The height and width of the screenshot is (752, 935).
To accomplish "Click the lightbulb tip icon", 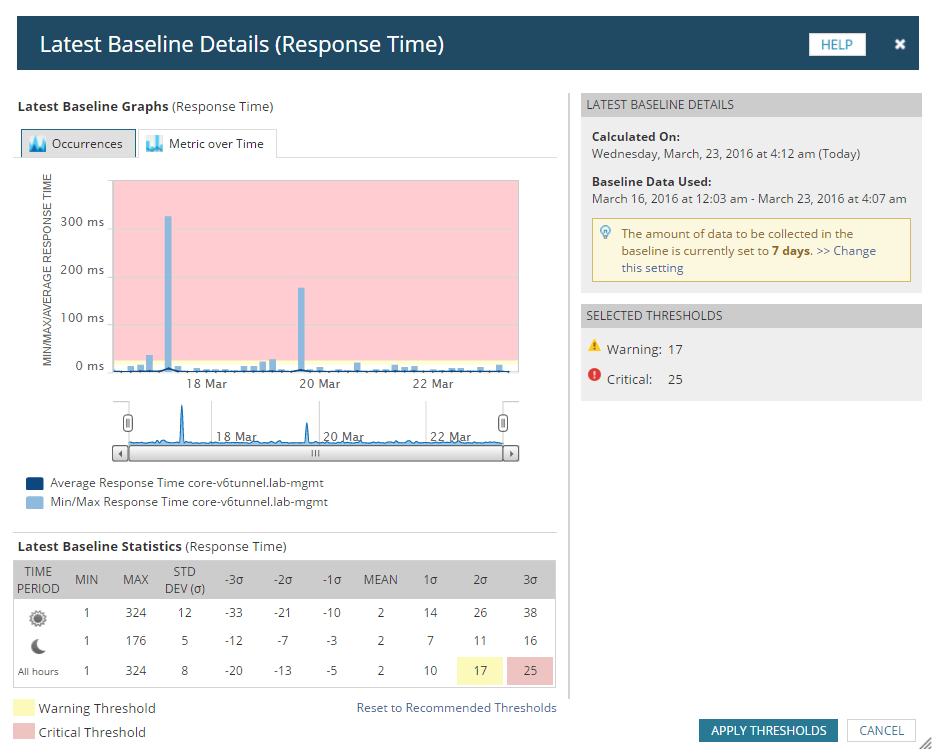I will pyautogui.click(x=605, y=232).
